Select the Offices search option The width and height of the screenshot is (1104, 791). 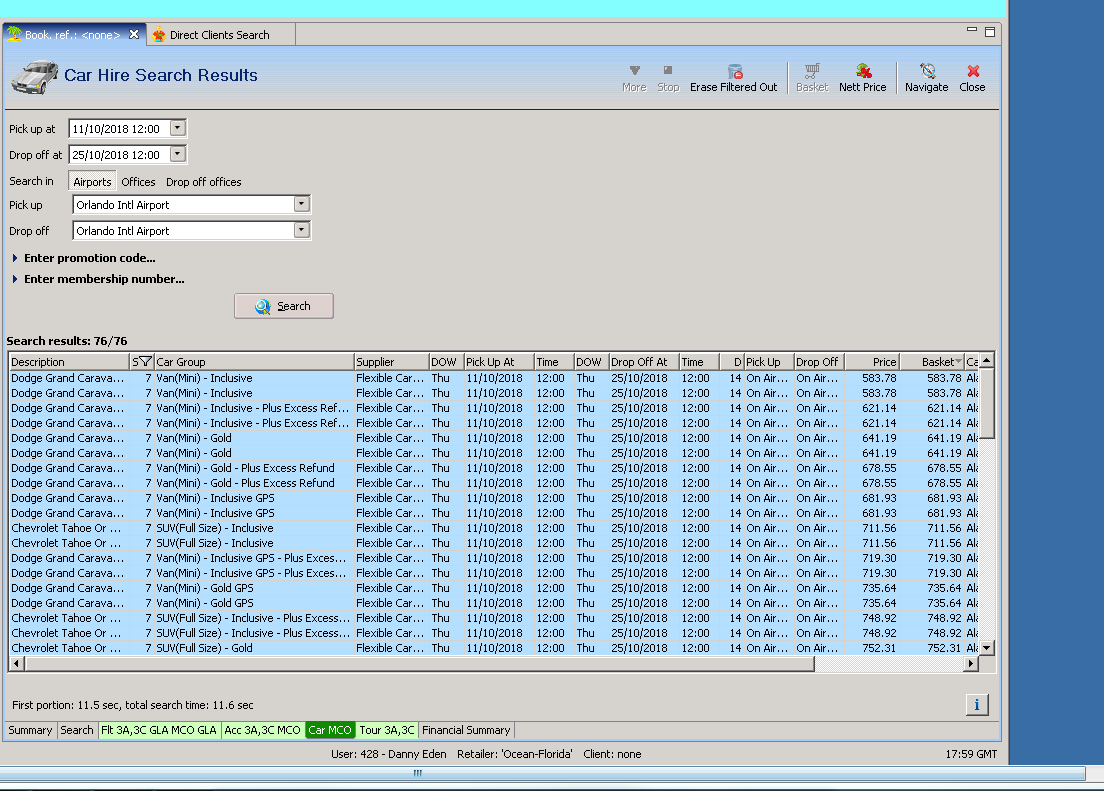138,182
